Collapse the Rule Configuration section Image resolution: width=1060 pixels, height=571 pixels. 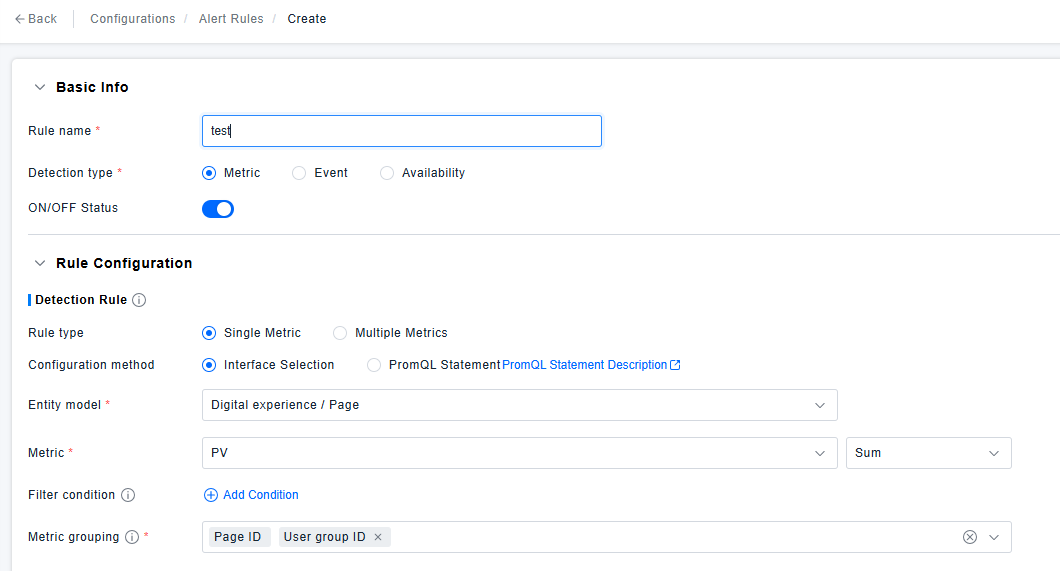click(40, 263)
